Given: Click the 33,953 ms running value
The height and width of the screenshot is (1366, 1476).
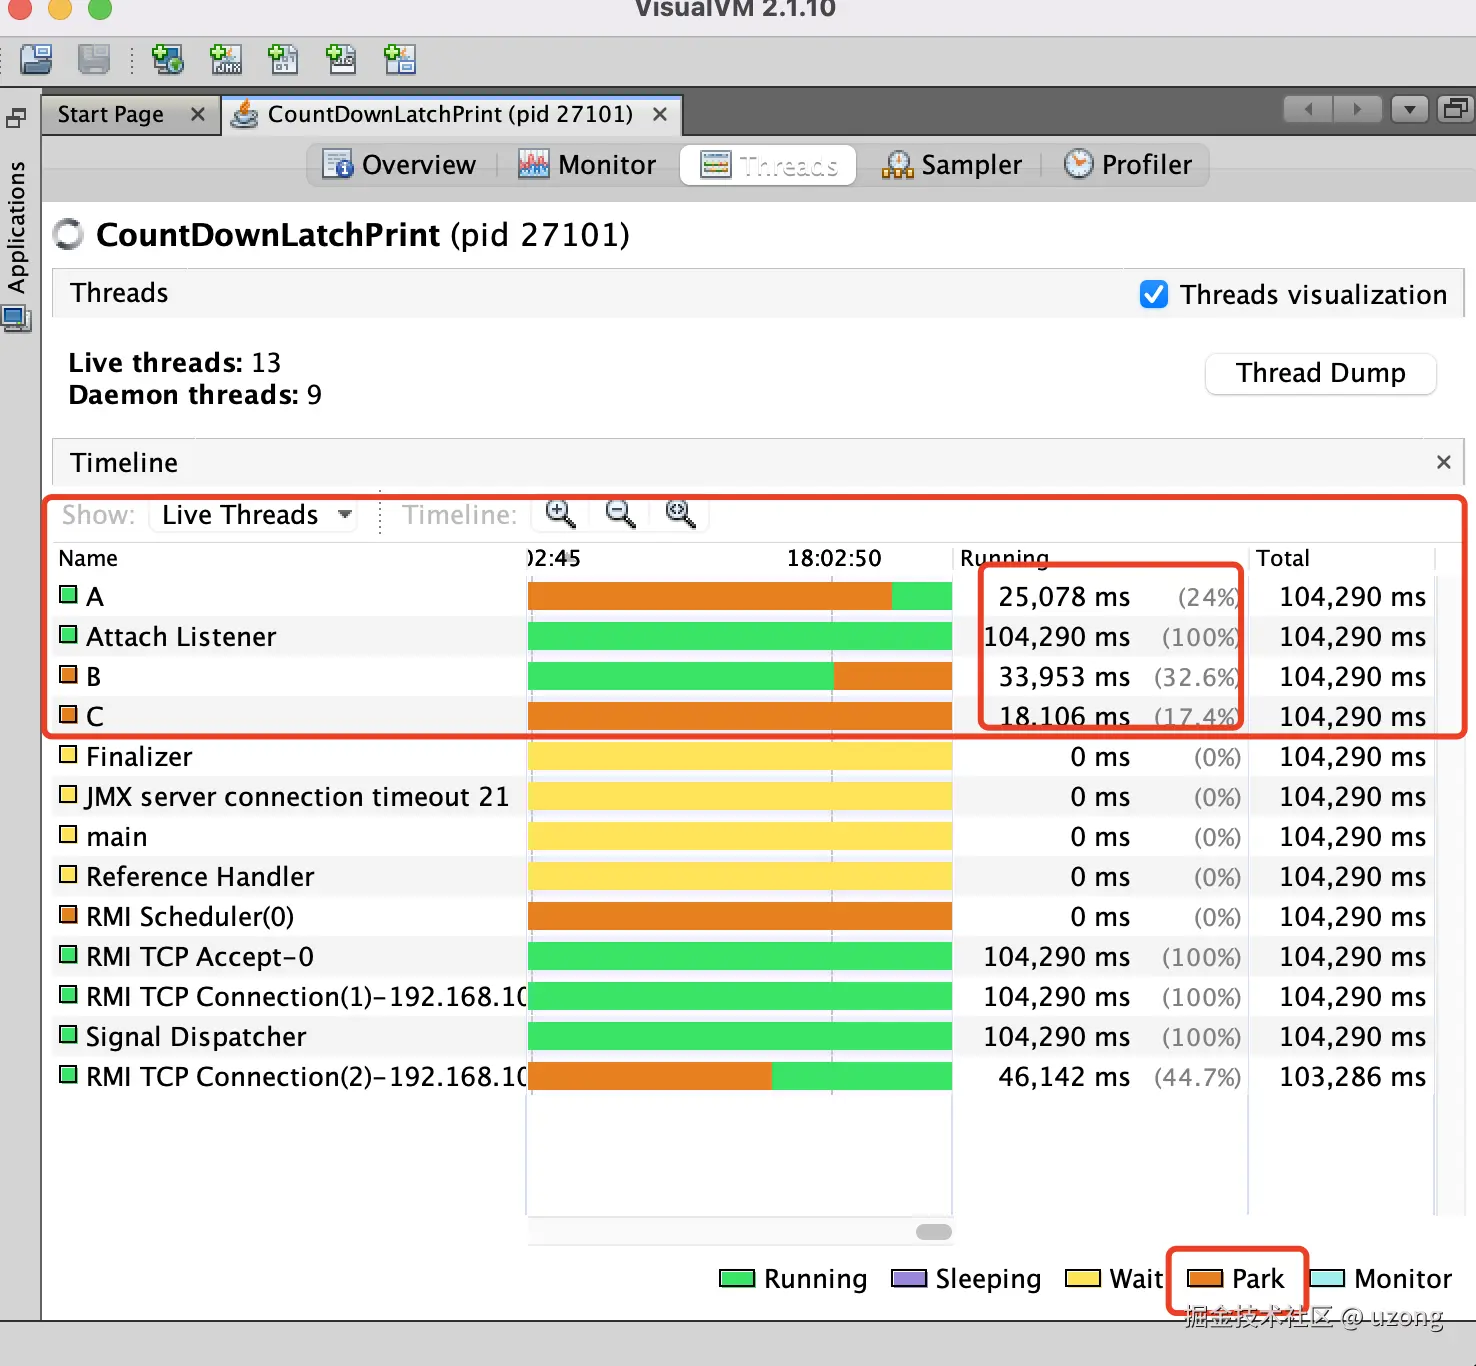Looking at the screenshot, I should click(1064, 677).
